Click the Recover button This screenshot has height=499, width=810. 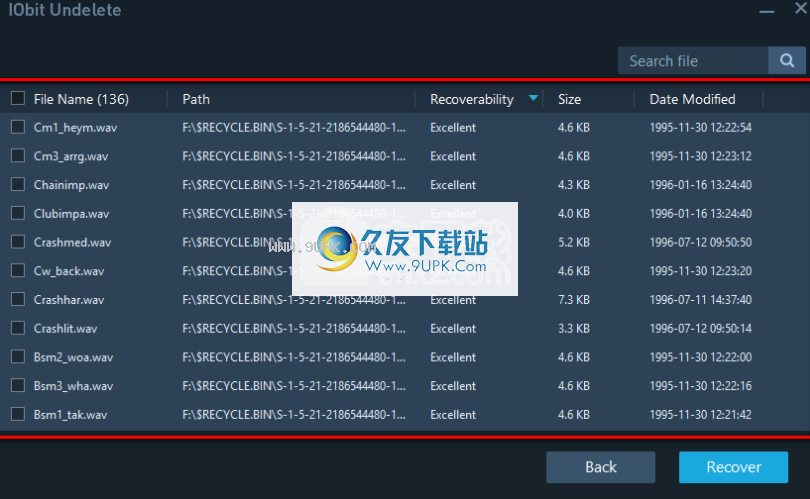pyautogui.click(x=734, y=467)
